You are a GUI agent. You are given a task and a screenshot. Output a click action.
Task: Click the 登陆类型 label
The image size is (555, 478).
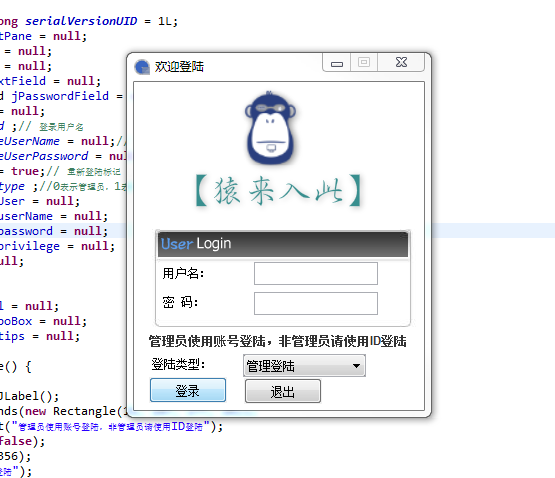(178, 364)
